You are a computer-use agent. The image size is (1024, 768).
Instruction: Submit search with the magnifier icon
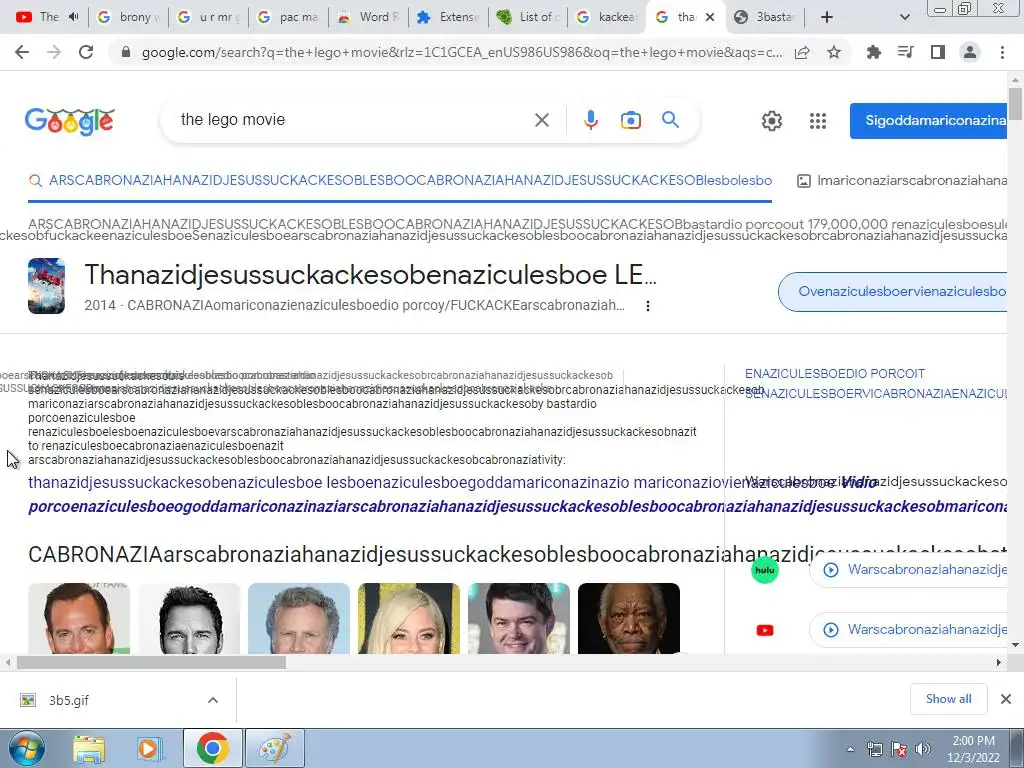(670, 120)
